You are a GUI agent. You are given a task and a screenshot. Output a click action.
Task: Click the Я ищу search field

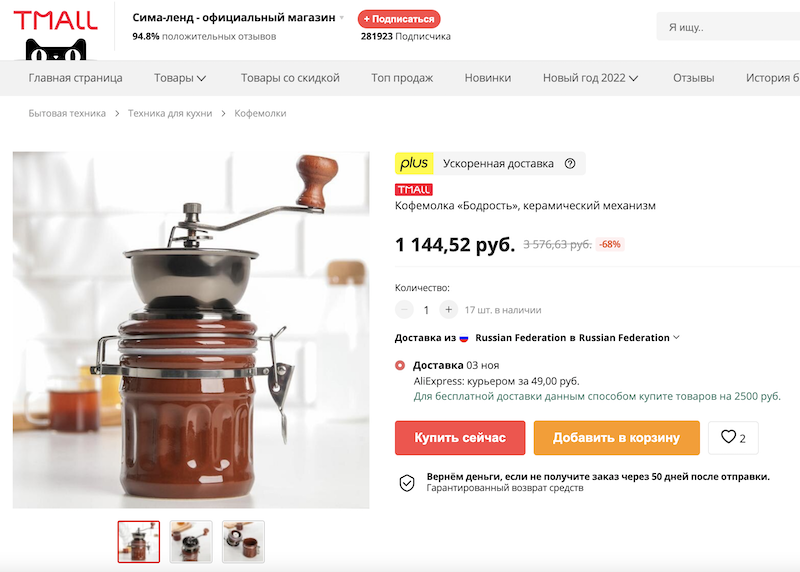[728, 27]
